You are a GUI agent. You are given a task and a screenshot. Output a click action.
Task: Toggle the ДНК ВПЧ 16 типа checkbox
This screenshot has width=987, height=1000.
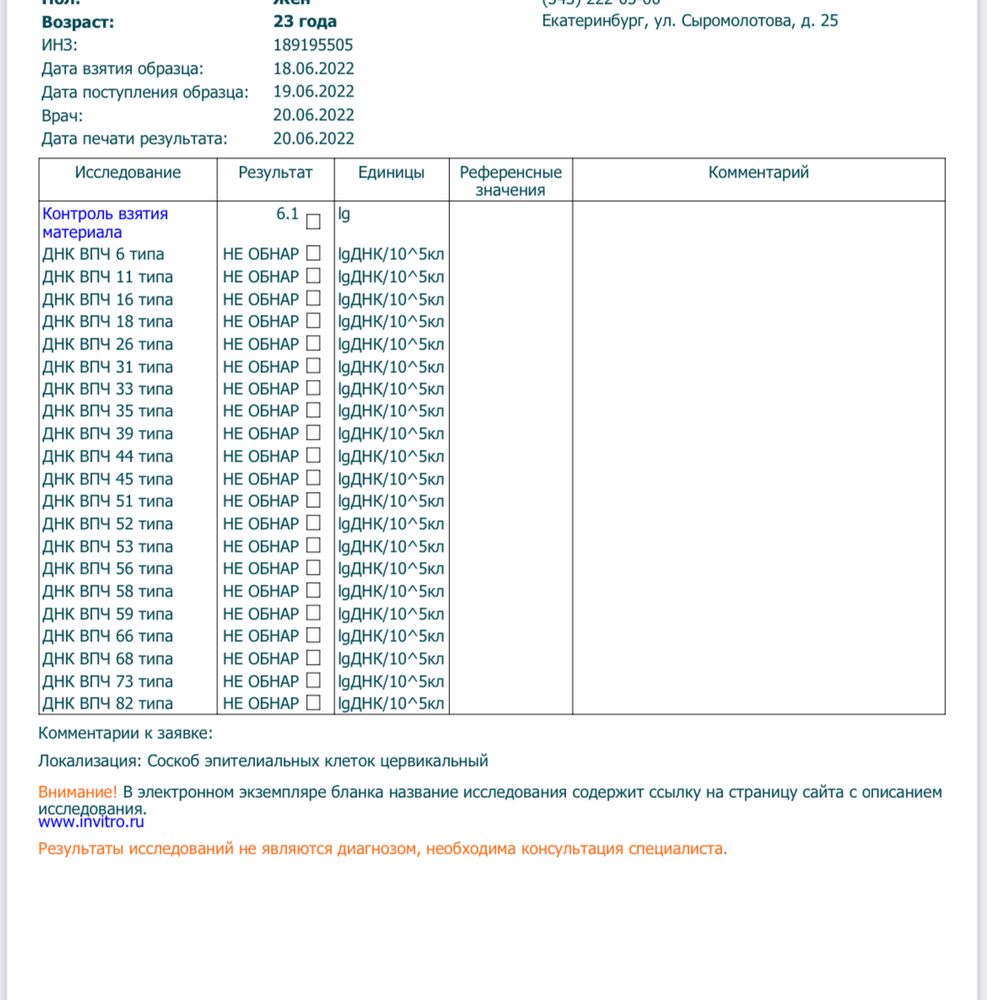313,298
